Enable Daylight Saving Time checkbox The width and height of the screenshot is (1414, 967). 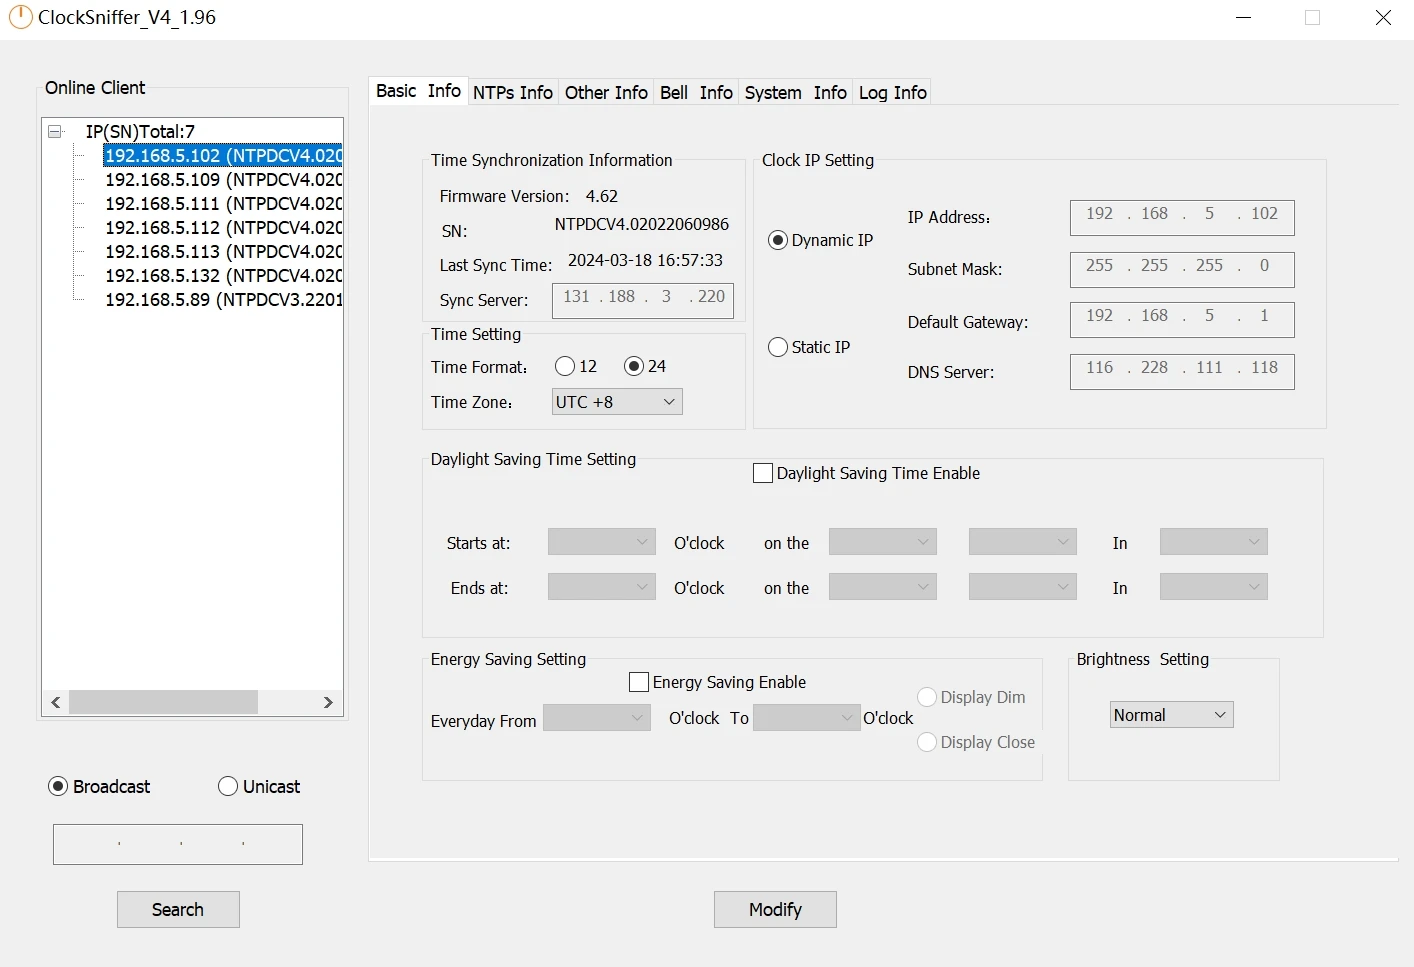763,474
